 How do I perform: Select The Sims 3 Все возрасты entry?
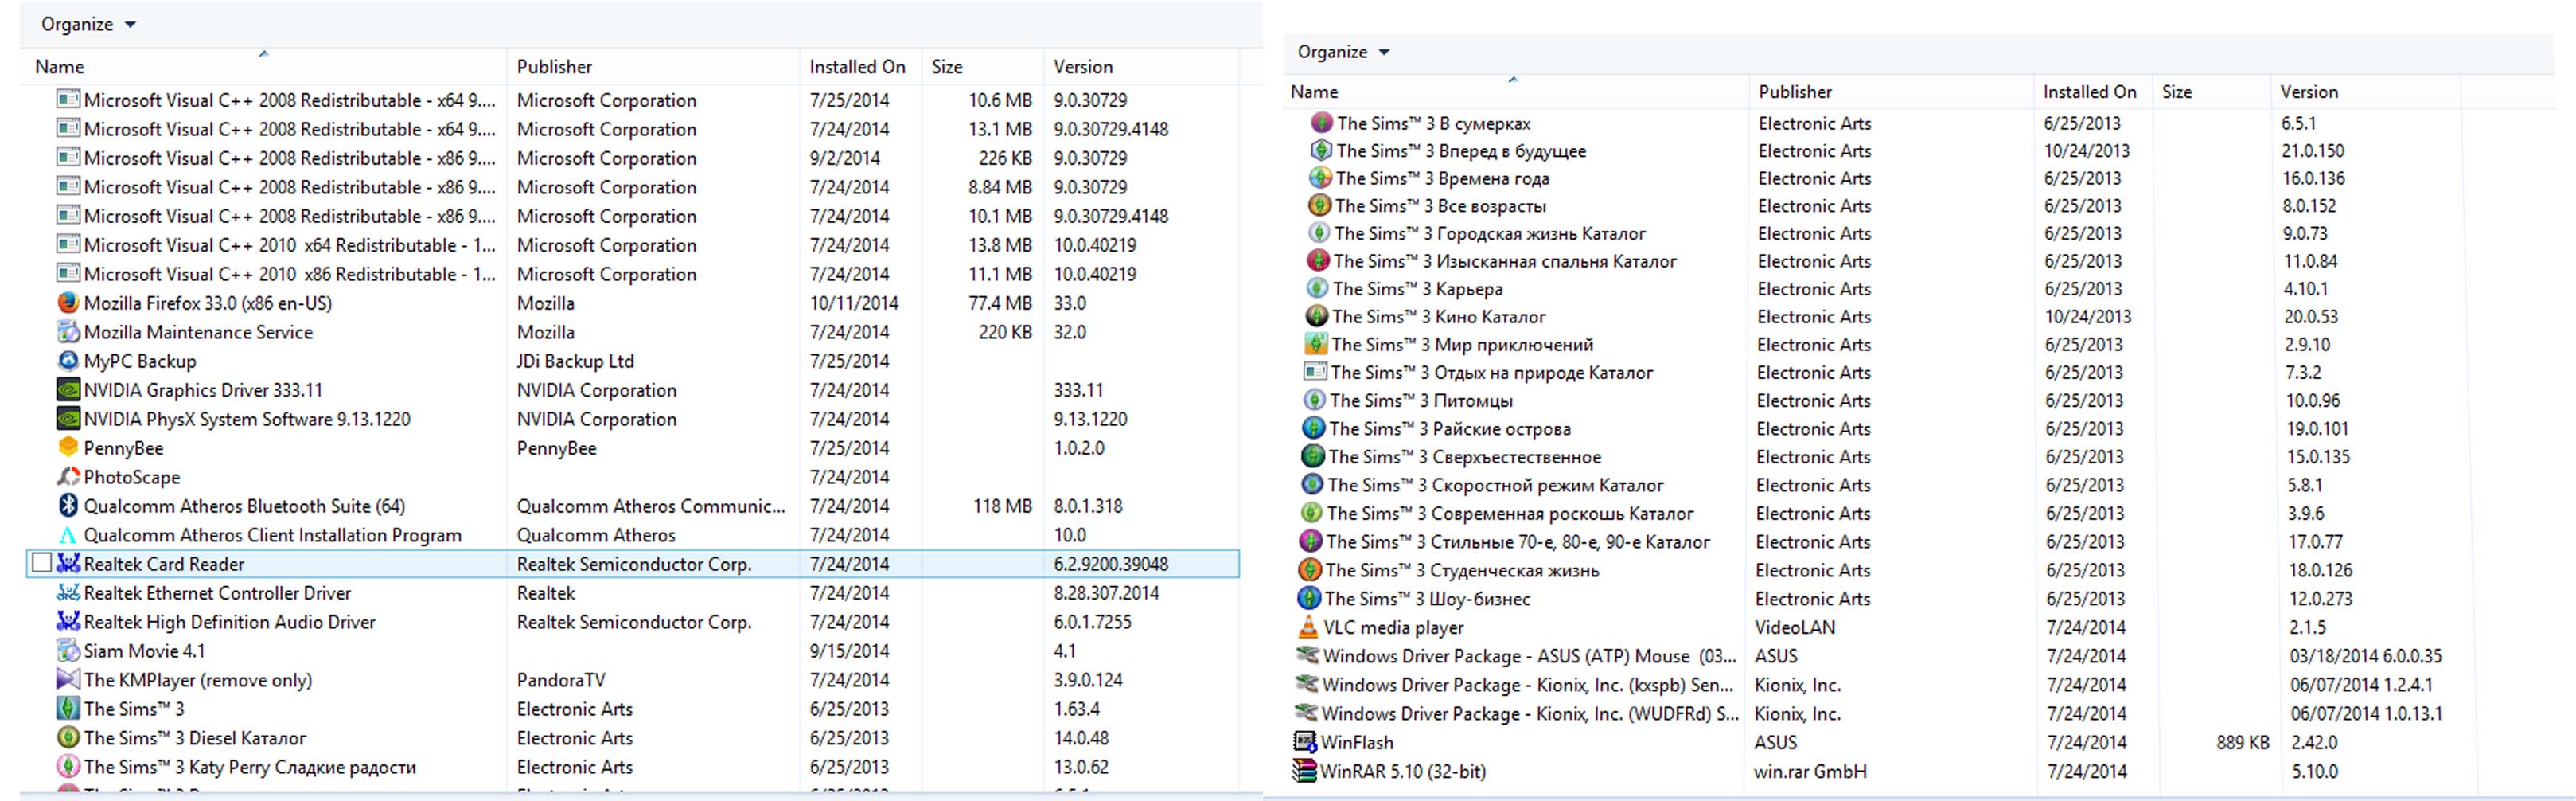[1441, 206]
